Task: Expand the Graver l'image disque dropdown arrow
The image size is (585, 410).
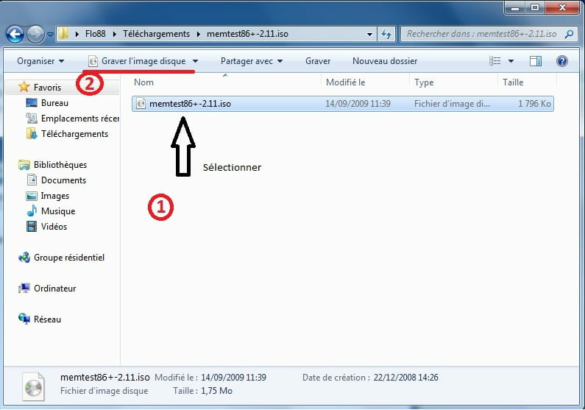Action: click(195, 61)
